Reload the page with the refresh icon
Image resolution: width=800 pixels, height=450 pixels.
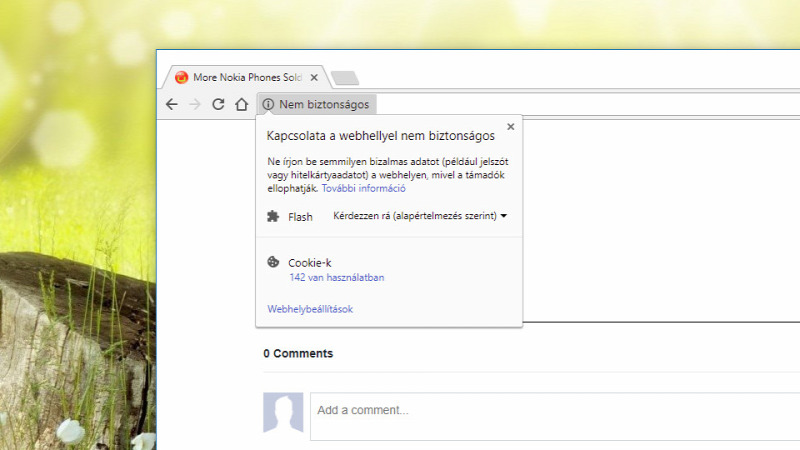click(x=218, y=104)
